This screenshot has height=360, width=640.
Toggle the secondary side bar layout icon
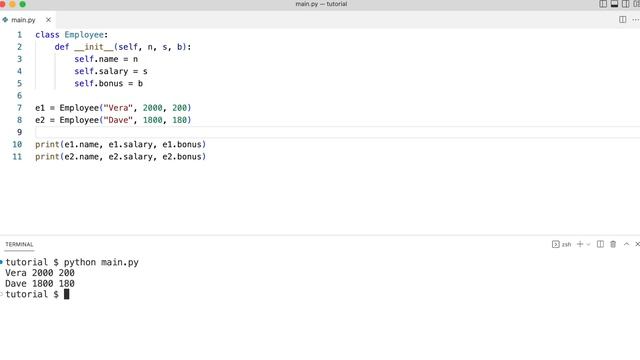[x=625, y=4]
